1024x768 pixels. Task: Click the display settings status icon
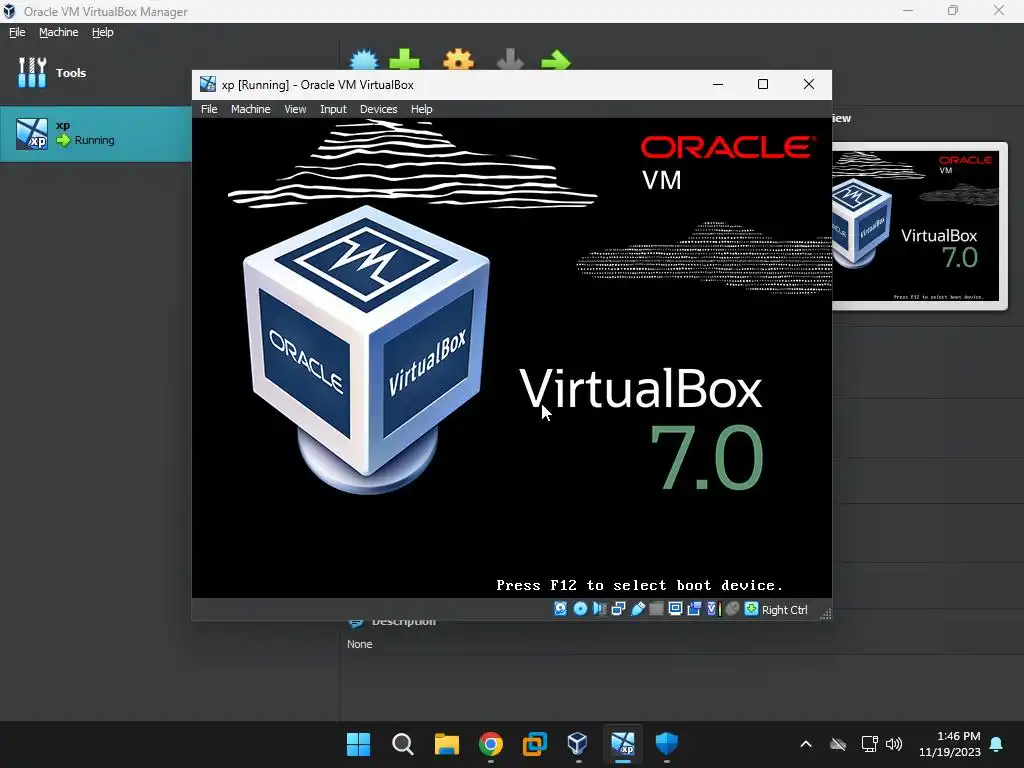coord(675,609)
